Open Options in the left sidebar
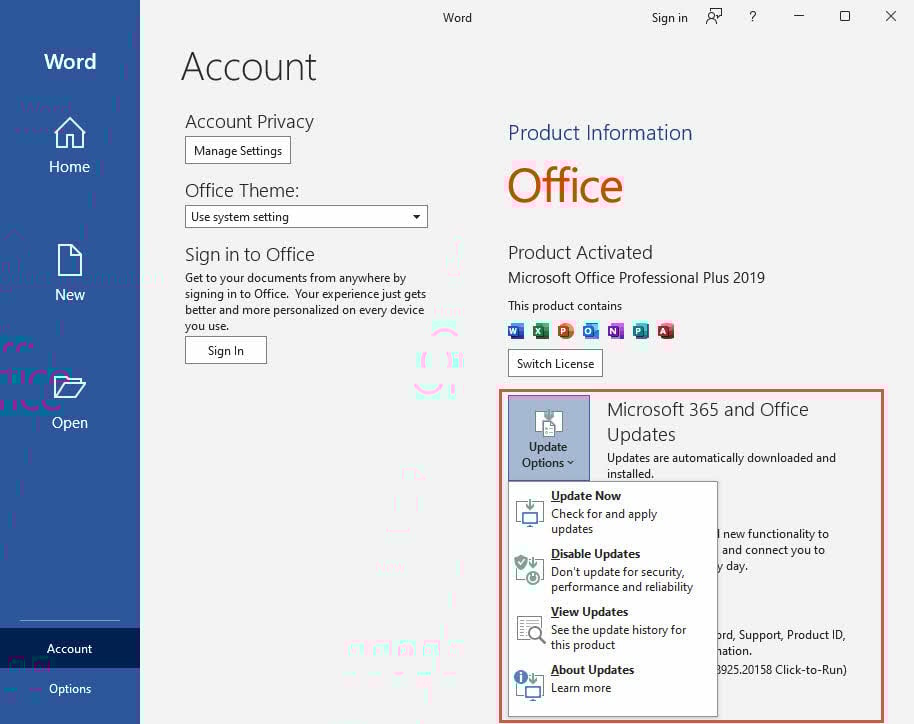914x724 pixels. click(69, 688)
